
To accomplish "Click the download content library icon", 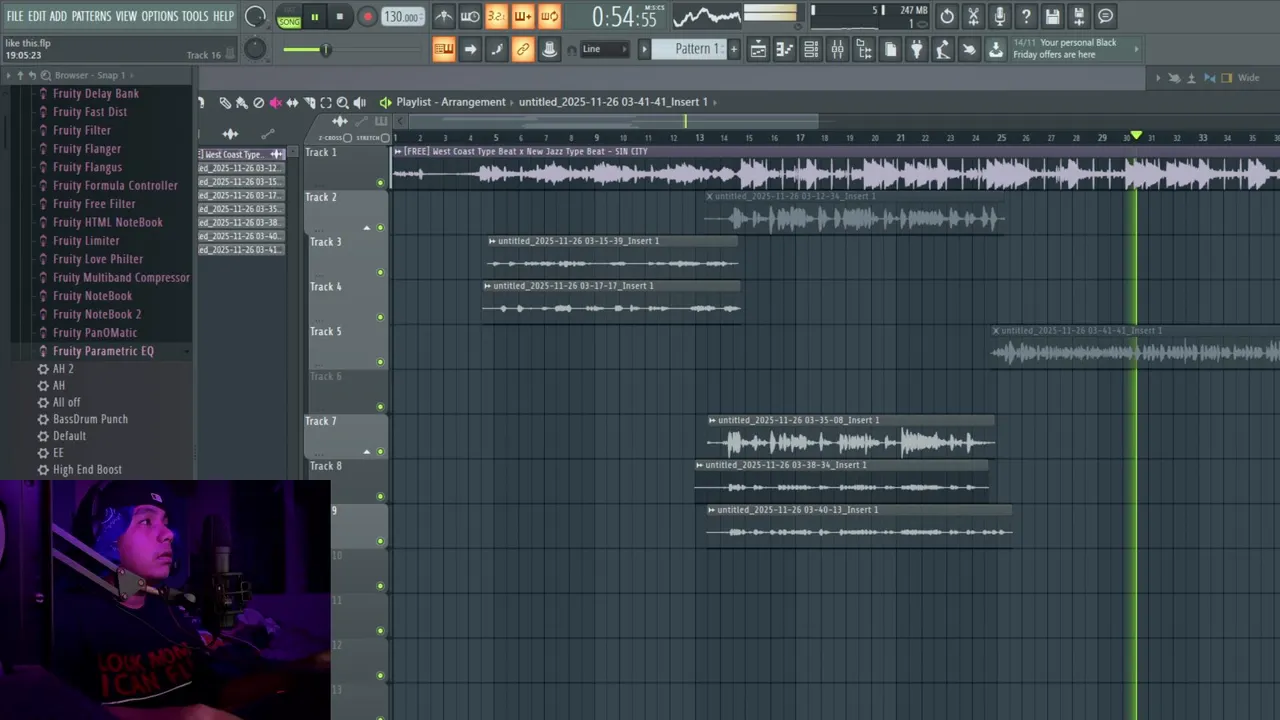I will coord(995,49).
